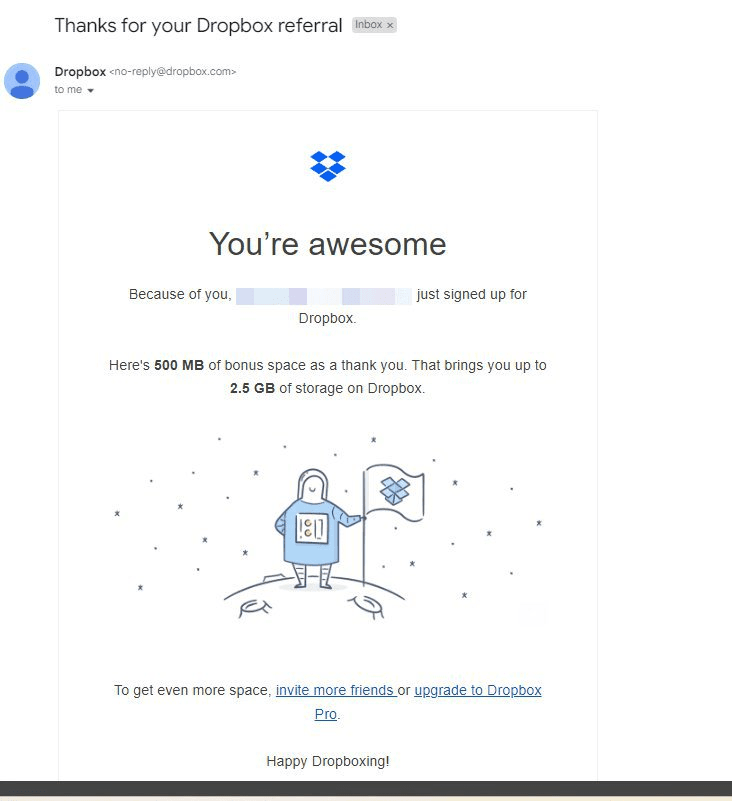Click the astronaut's chest control panel
Viewport: 732px width, 801px height.
coord(312,528)
